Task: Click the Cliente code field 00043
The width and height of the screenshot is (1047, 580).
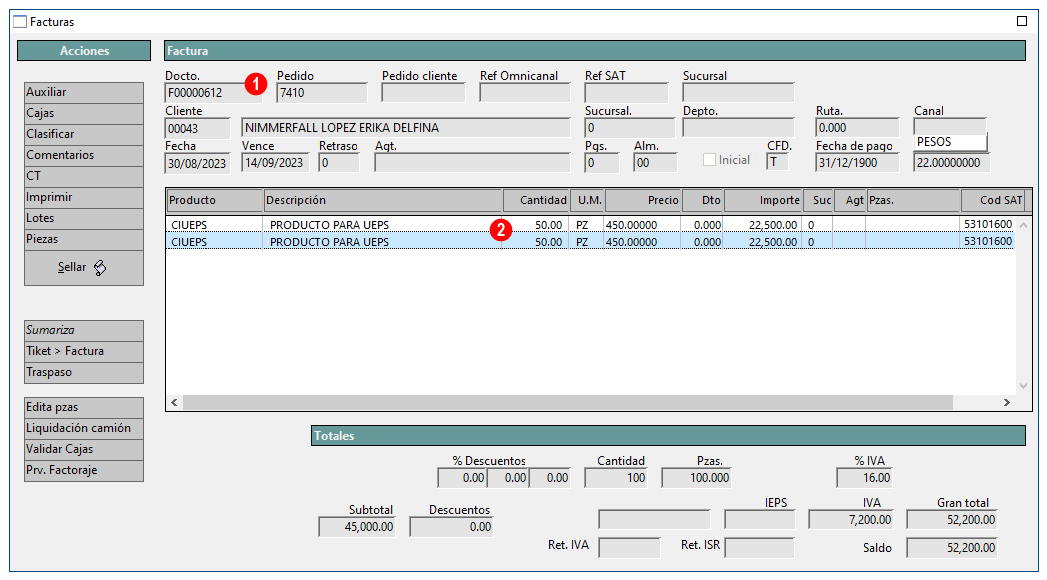Action: pos(198,128)
